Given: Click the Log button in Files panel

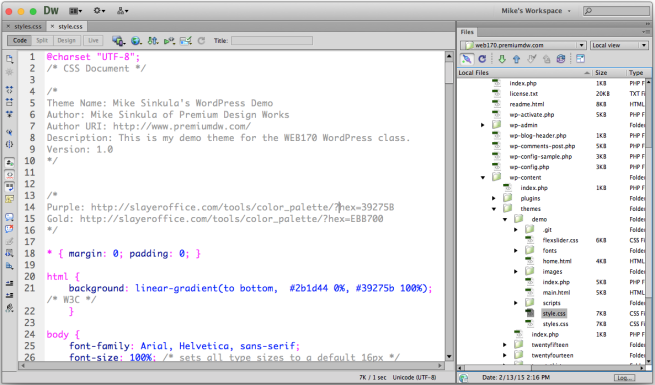Looking at the screenshot, I should 624,378.
